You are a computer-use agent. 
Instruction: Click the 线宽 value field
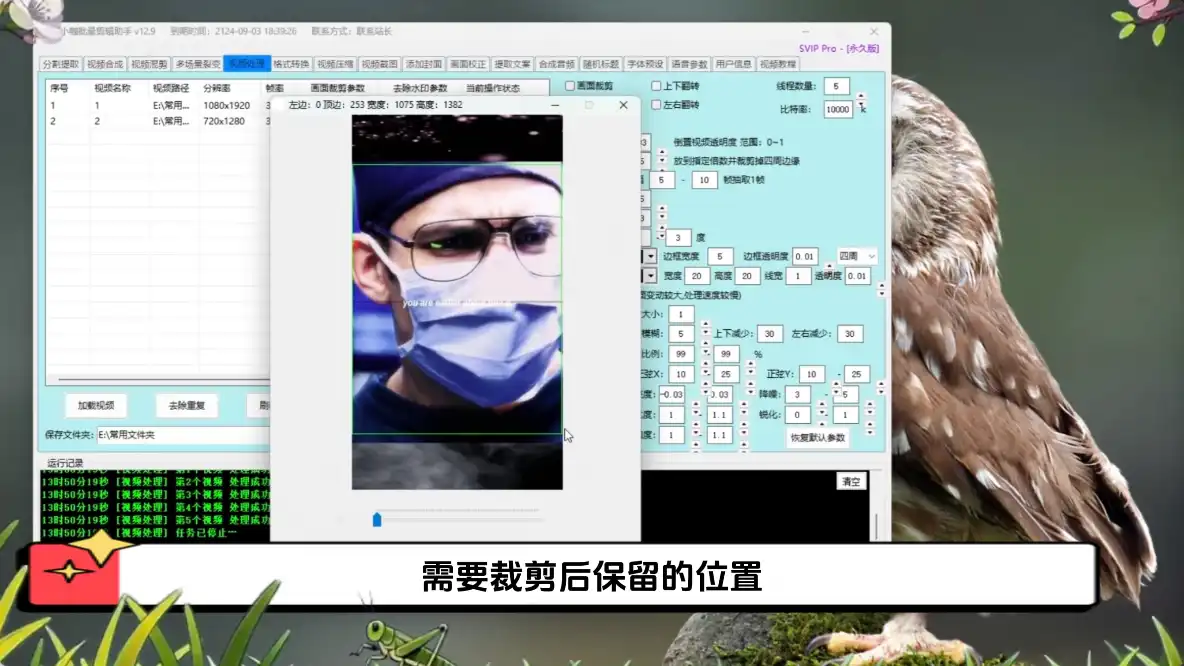point(797,276)
